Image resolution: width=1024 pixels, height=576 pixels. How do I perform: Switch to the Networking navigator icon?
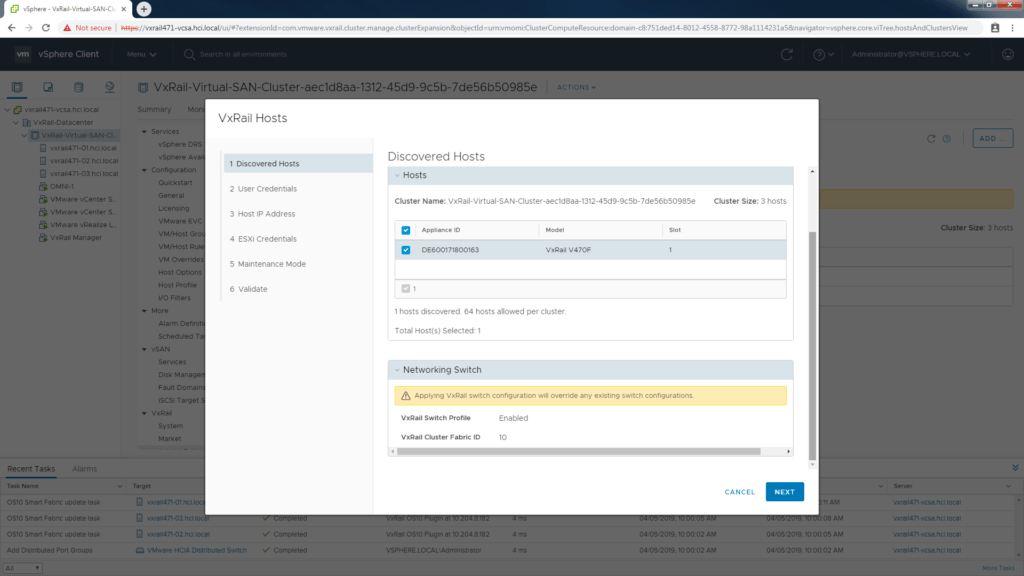(109, 87)
